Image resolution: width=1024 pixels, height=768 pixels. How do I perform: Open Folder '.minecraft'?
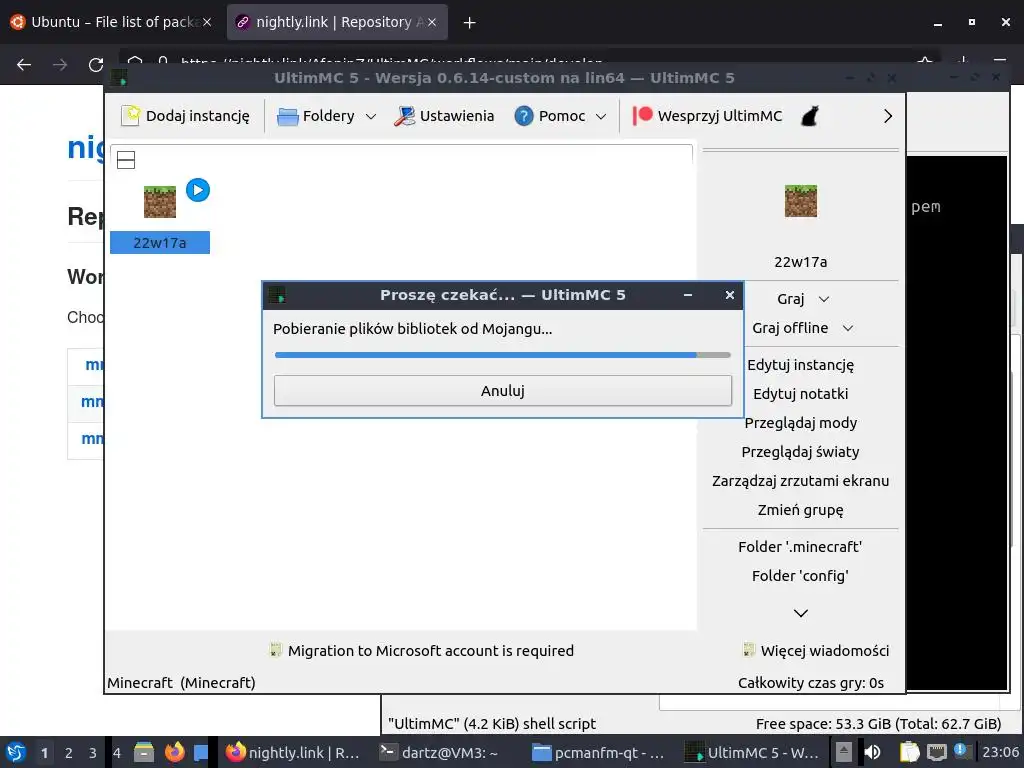click(801, 547)
